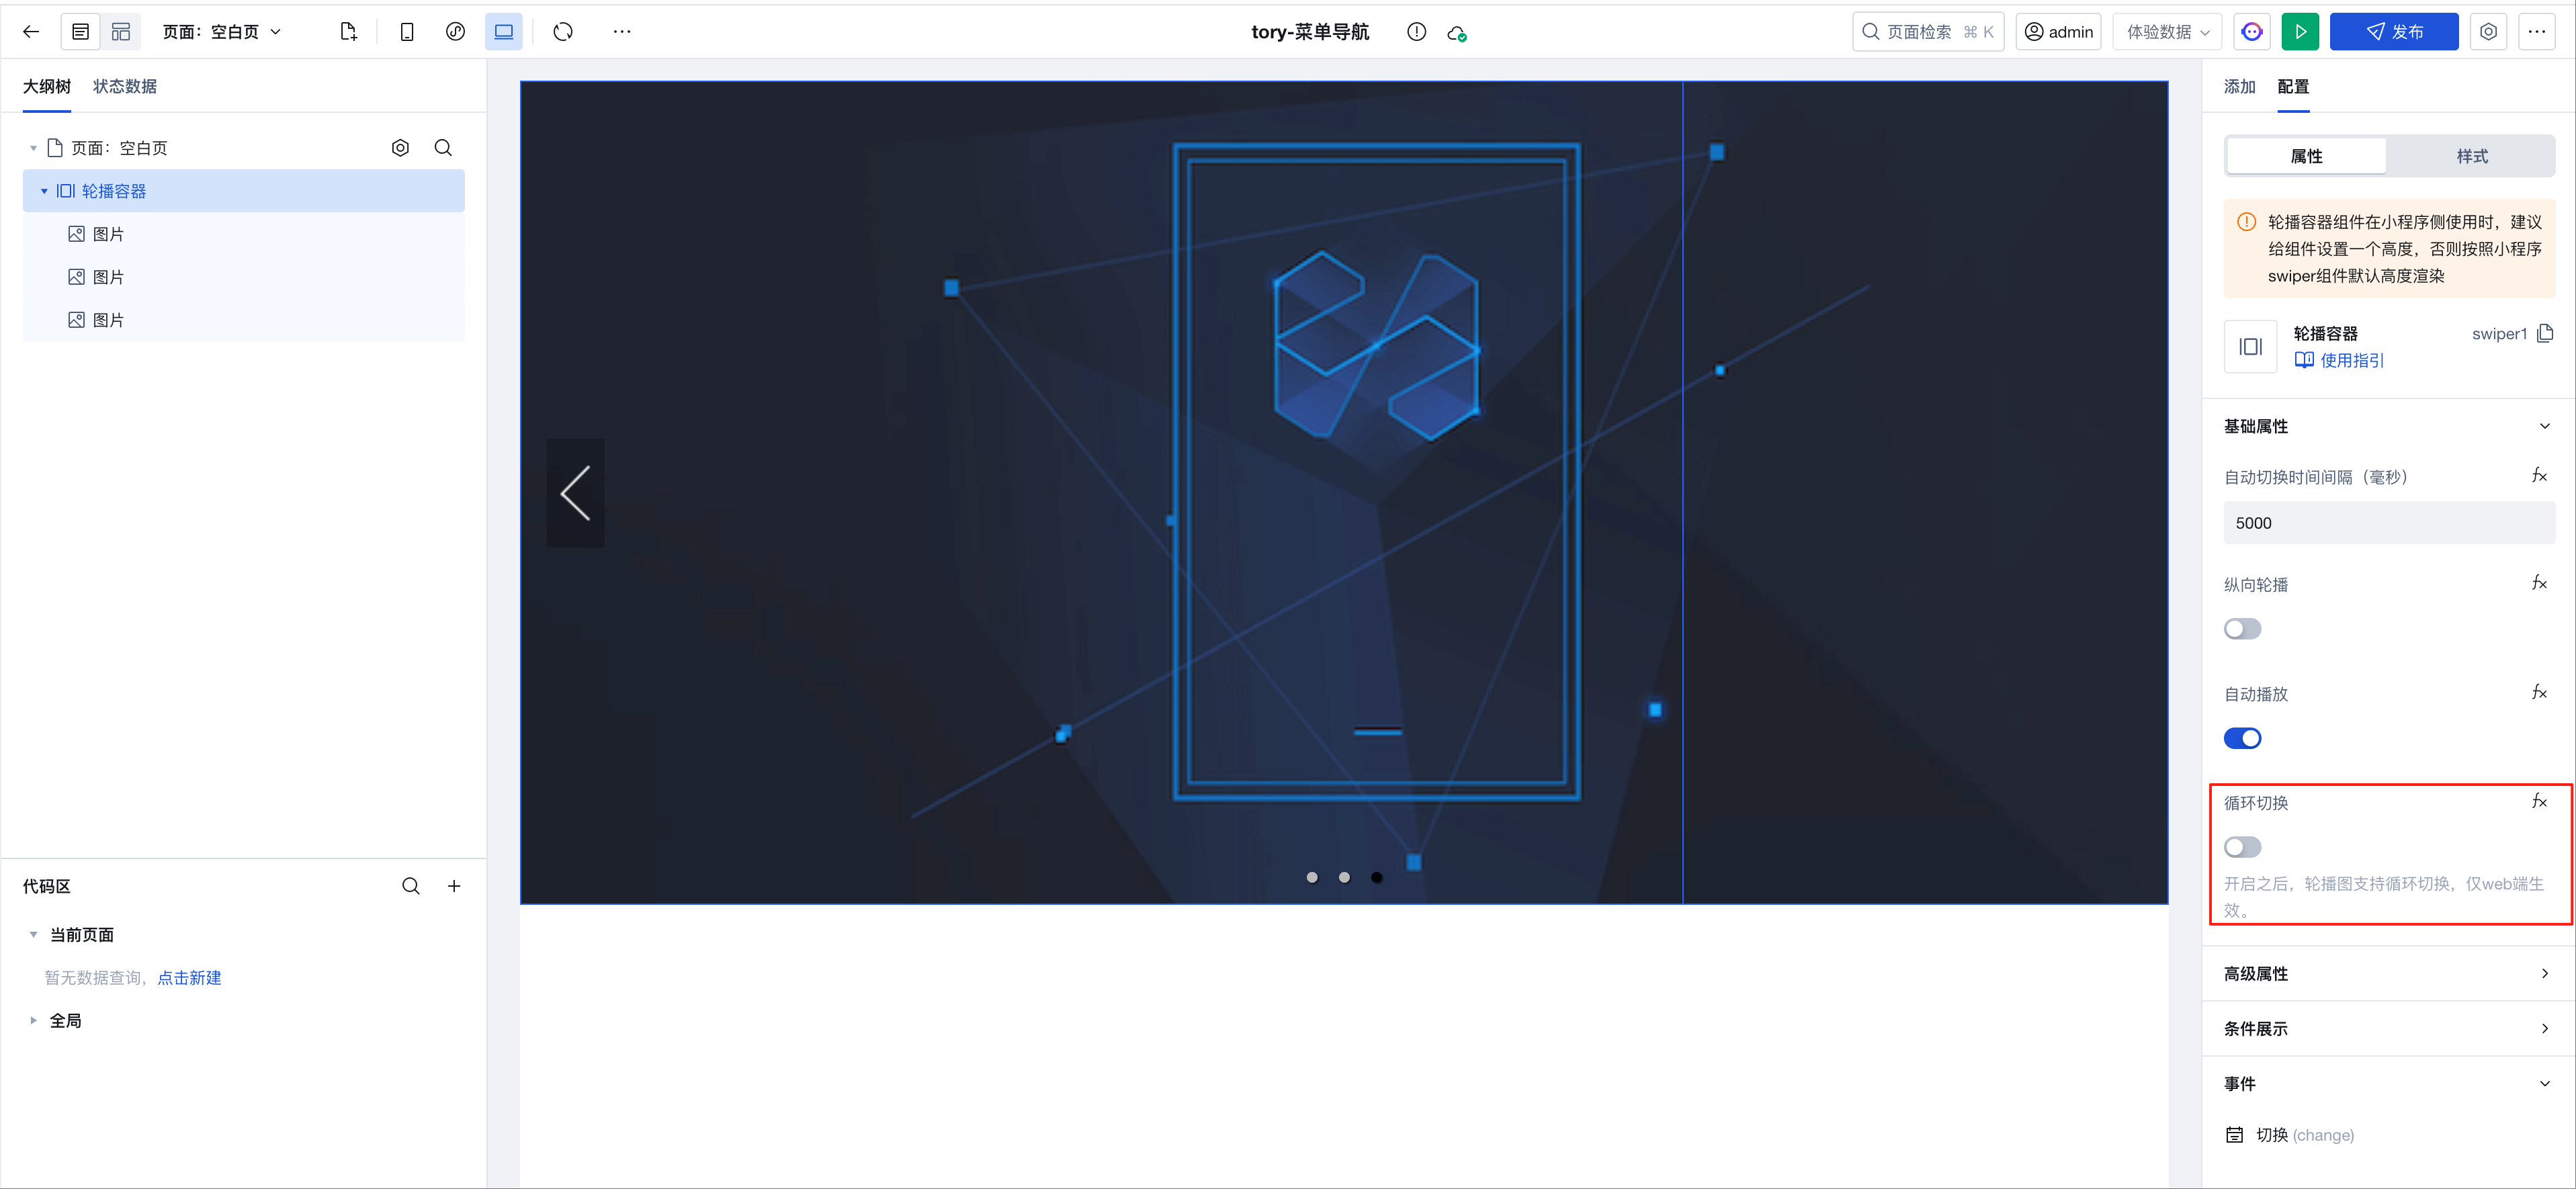The width and height of the screenshot is (2576, 1189).
Task: Click carousel previous slide arrow
Action: click(x=575, y=493)
